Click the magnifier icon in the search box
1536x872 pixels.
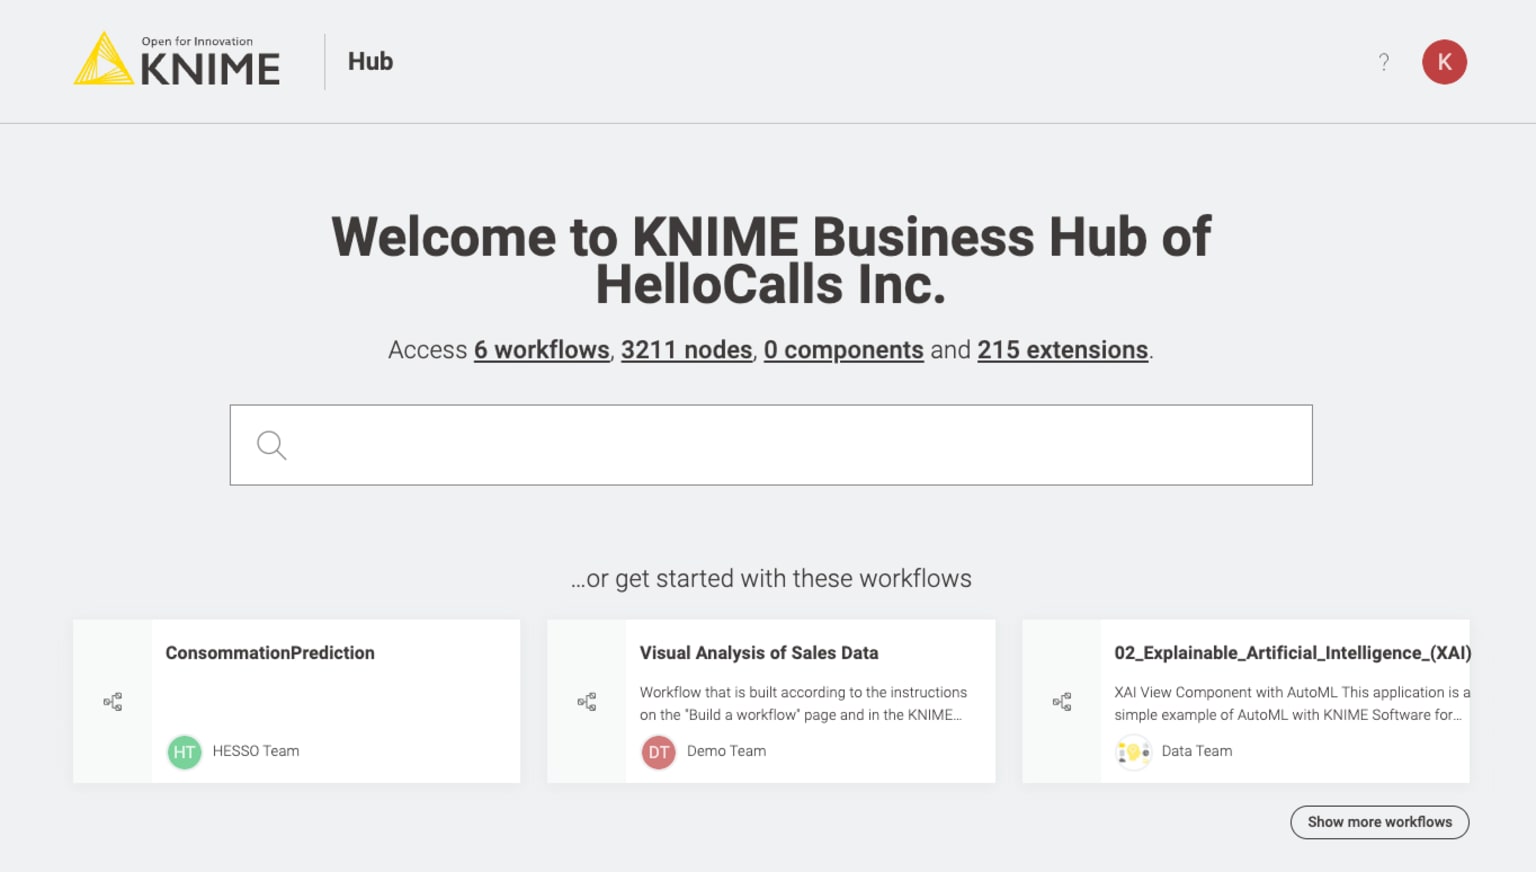(271, 445)
